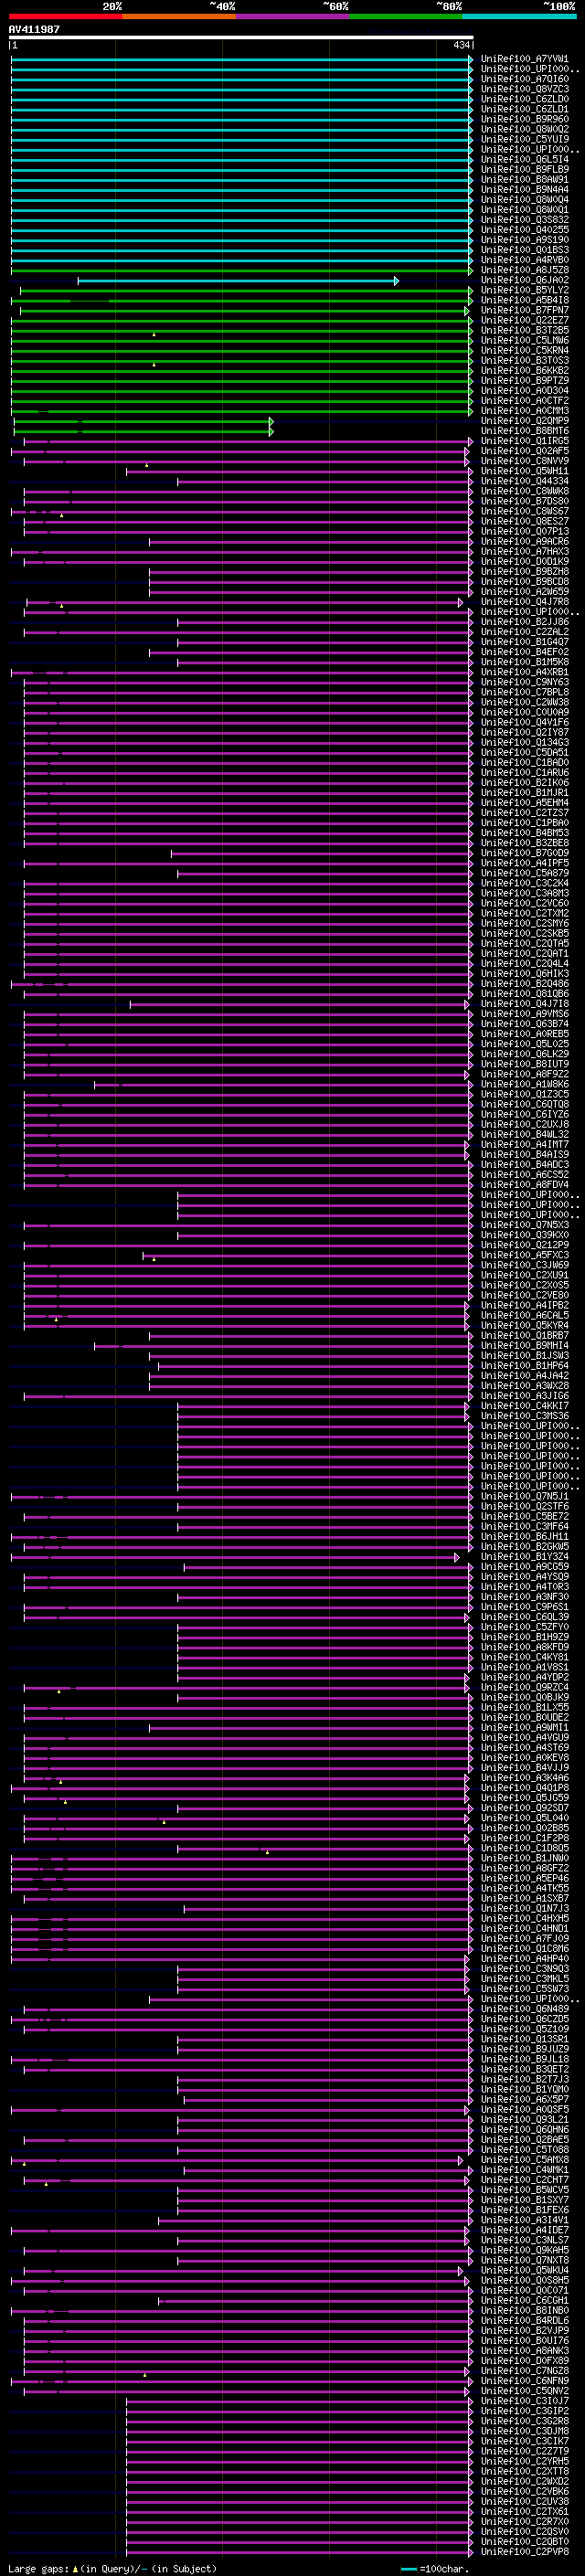Image resolution: width=585 pixels, height=2576 pixels.
Task: Select label UniRef100_Q1BRB7
Action: point(525,1335)
